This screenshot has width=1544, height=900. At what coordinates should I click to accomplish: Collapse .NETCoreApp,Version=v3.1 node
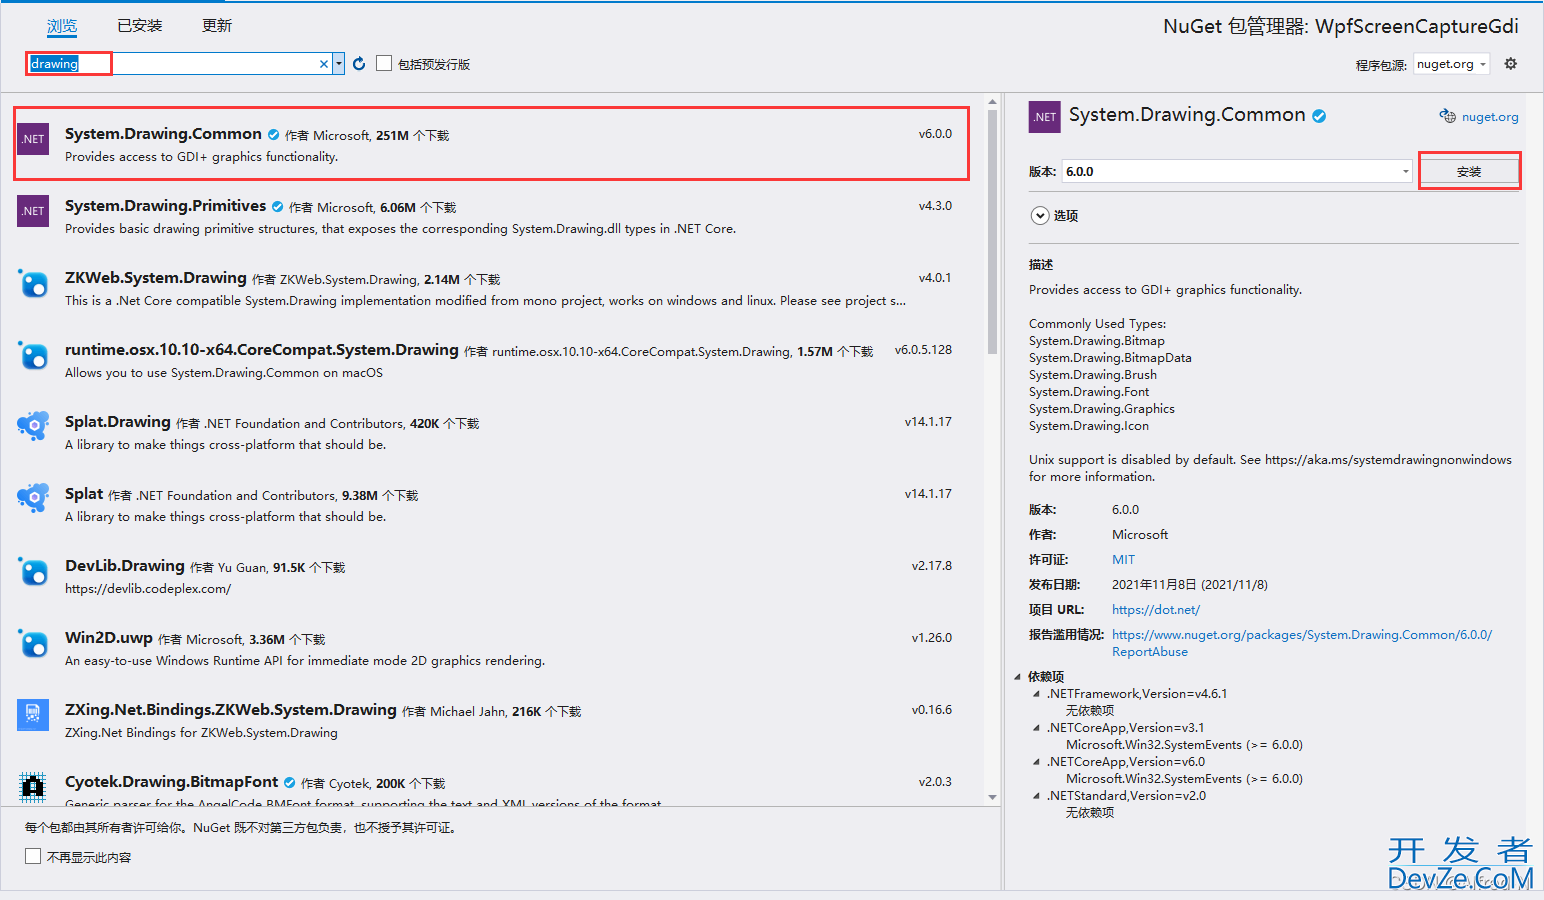click(x=1036, y=728)
